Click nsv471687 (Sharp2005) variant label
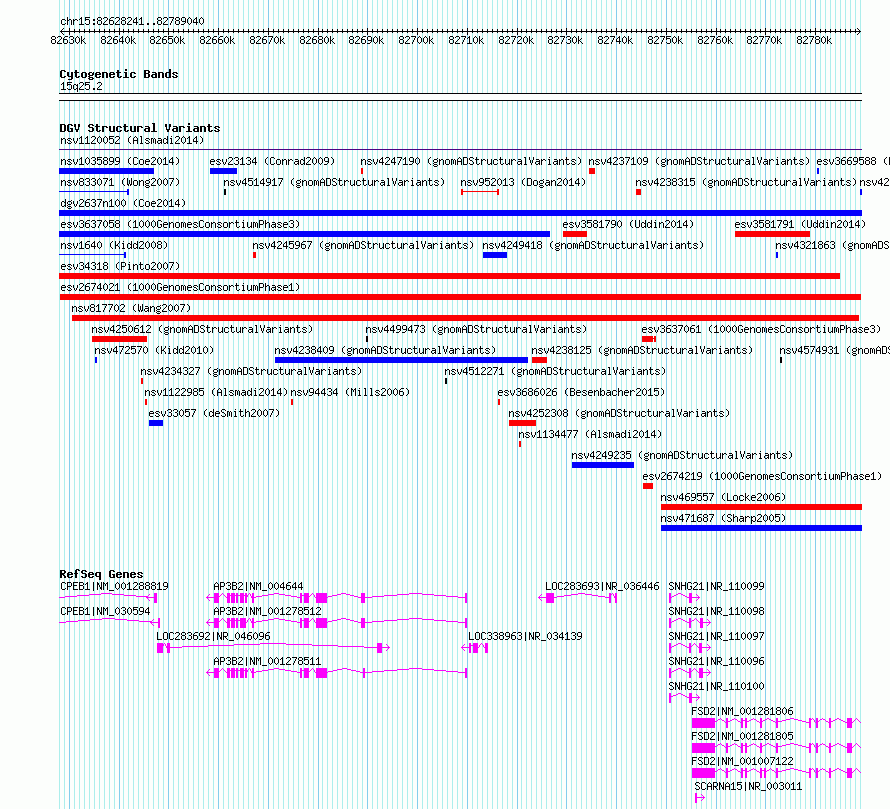Viewport: 890px width, 809px height. 723,518
